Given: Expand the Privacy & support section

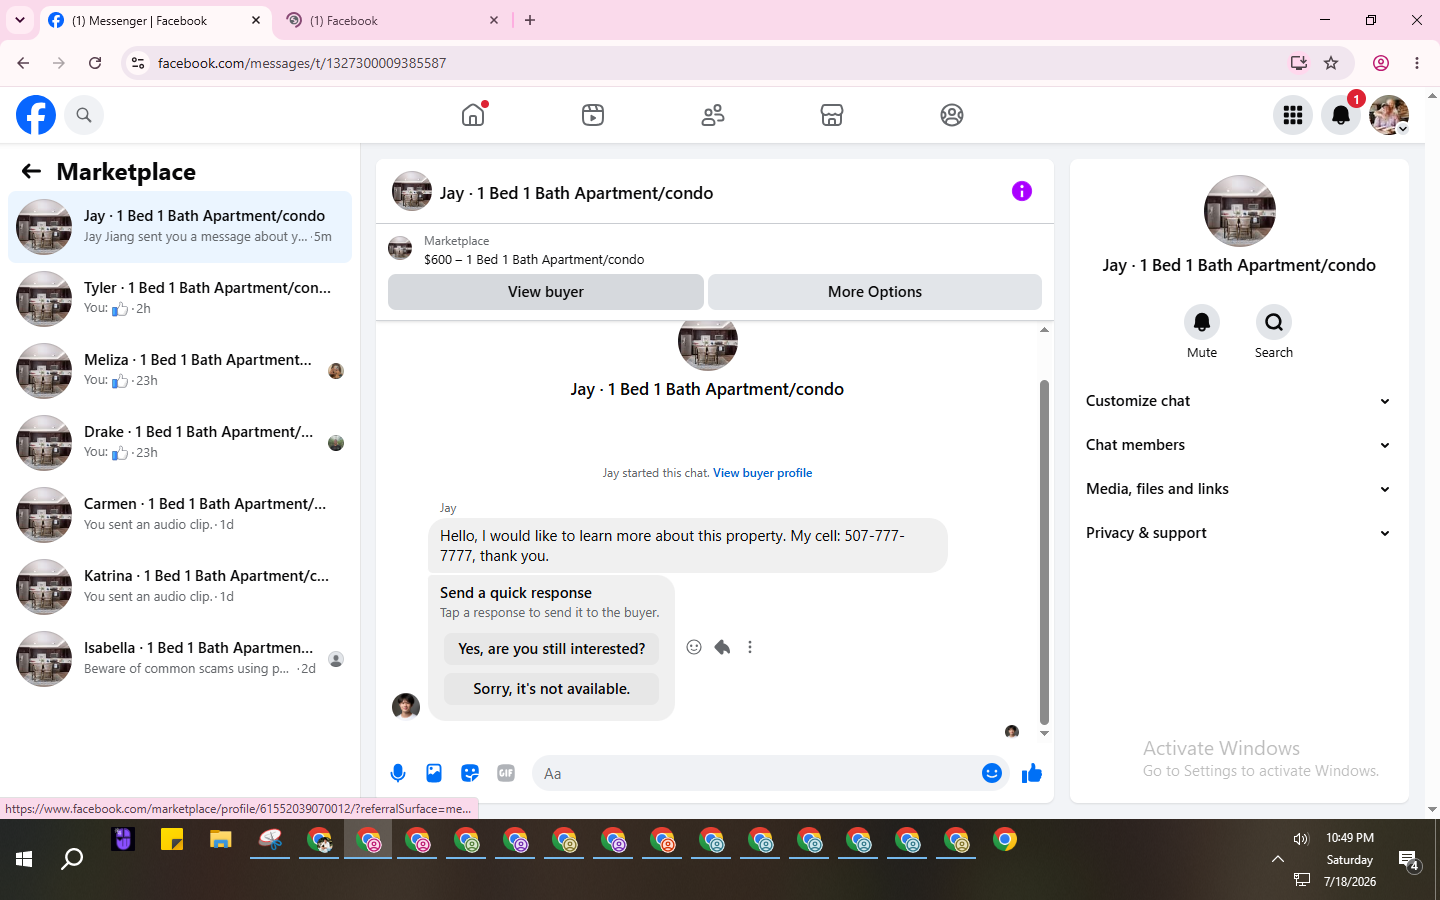Looking at the screenshot, I should (1239, 533).
